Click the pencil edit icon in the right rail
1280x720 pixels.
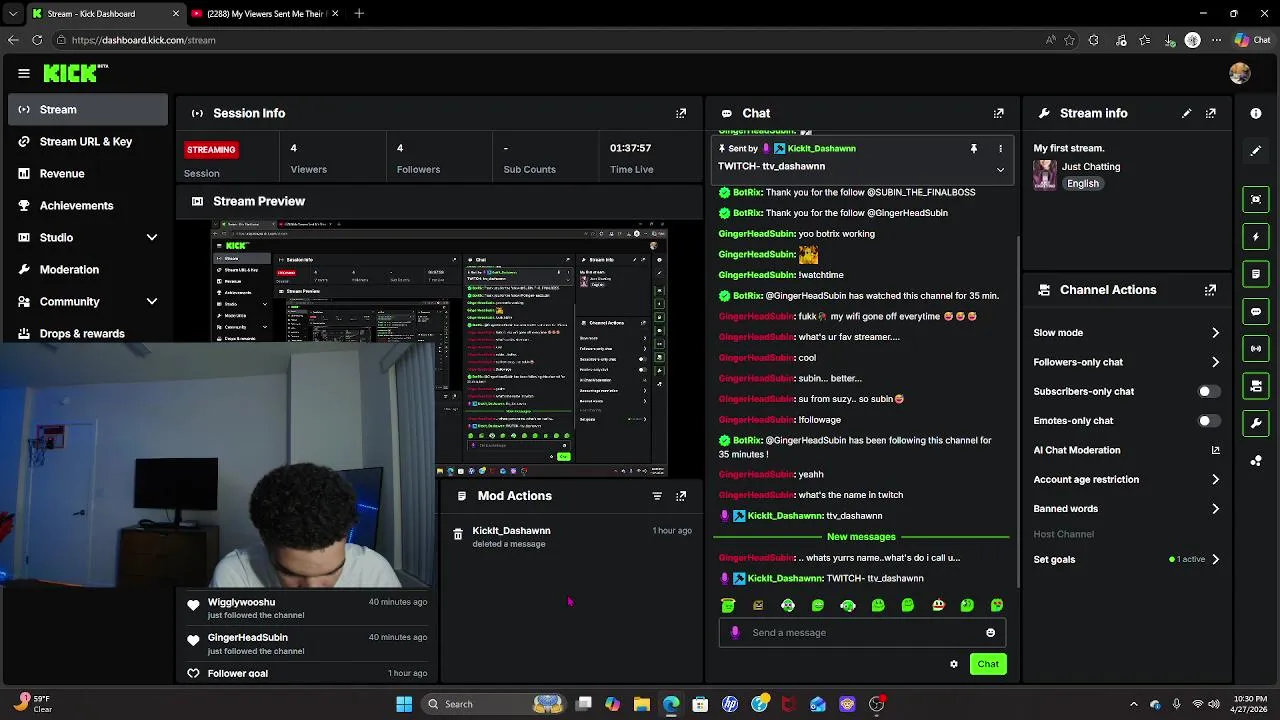[1256, 151]
